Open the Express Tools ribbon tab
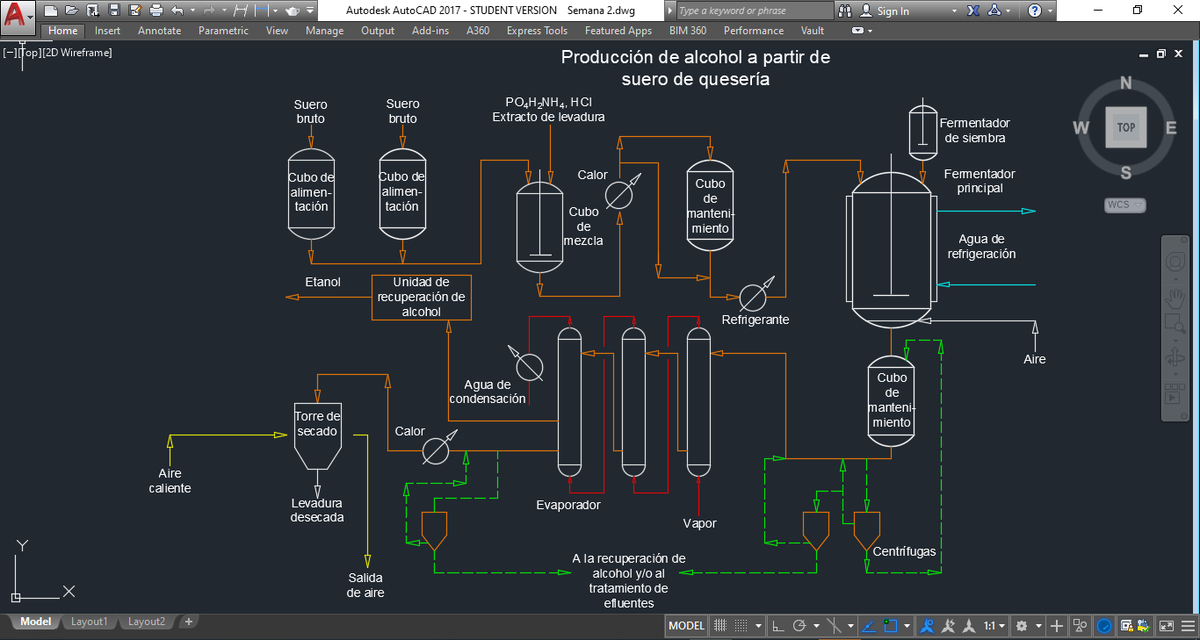Screen dimensions: 1200x640 [x=537, y=31]
